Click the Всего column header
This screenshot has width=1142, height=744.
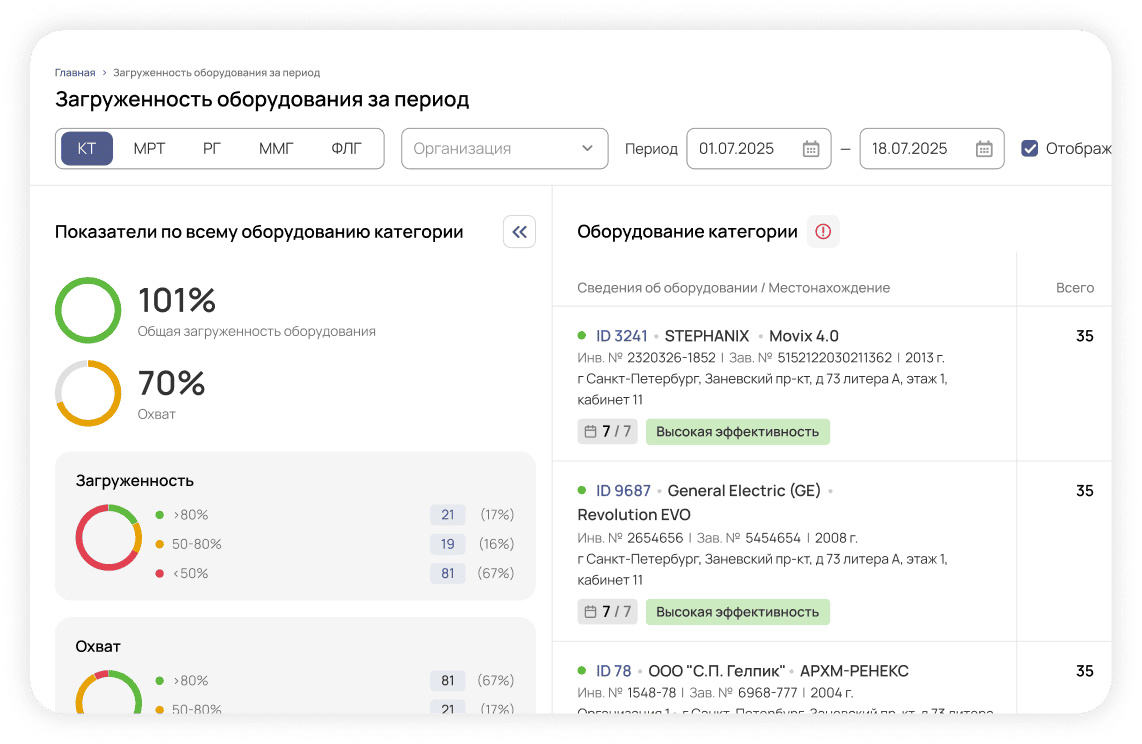click(x=1075, y=288)
